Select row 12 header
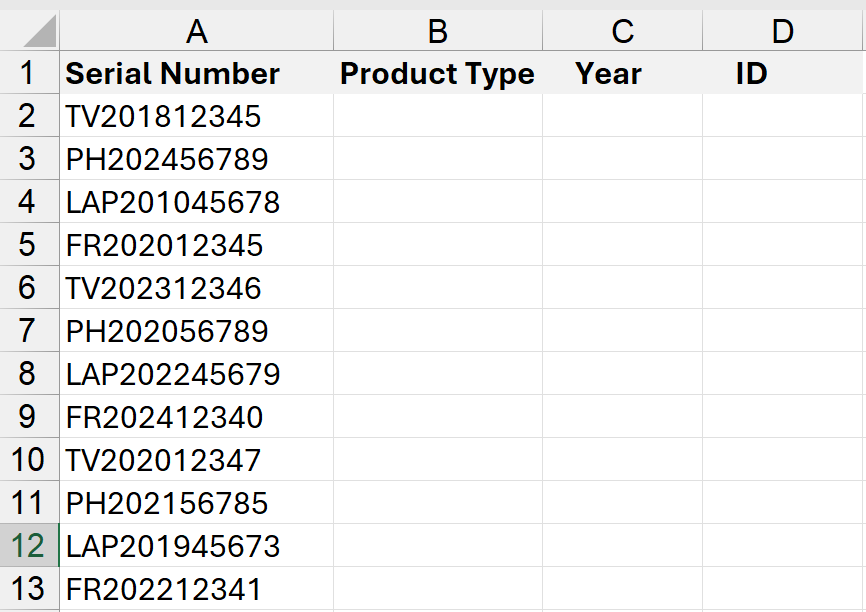Screen dimensions: 866x612 [27, 546]
